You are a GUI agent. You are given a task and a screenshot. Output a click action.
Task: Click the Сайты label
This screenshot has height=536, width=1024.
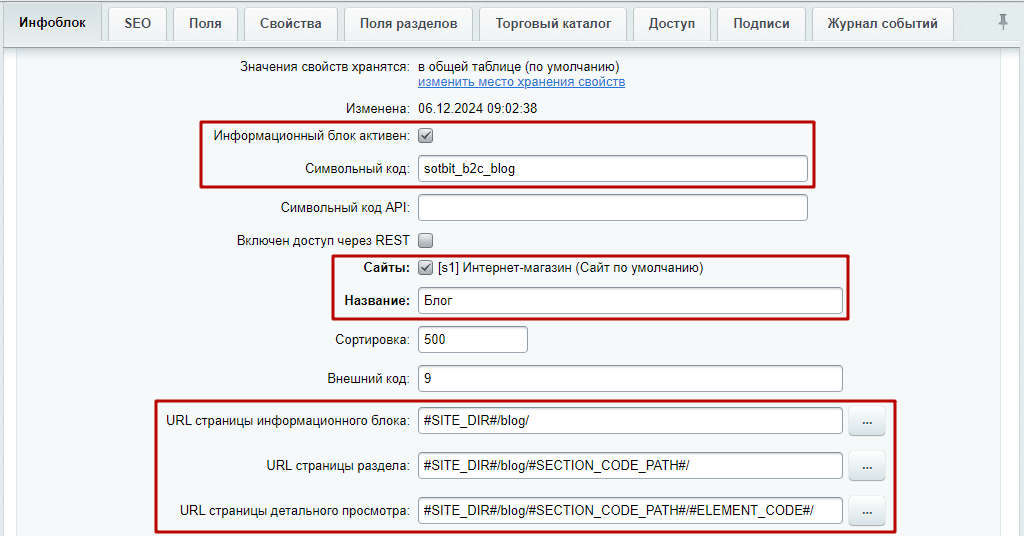pos(387,268)
